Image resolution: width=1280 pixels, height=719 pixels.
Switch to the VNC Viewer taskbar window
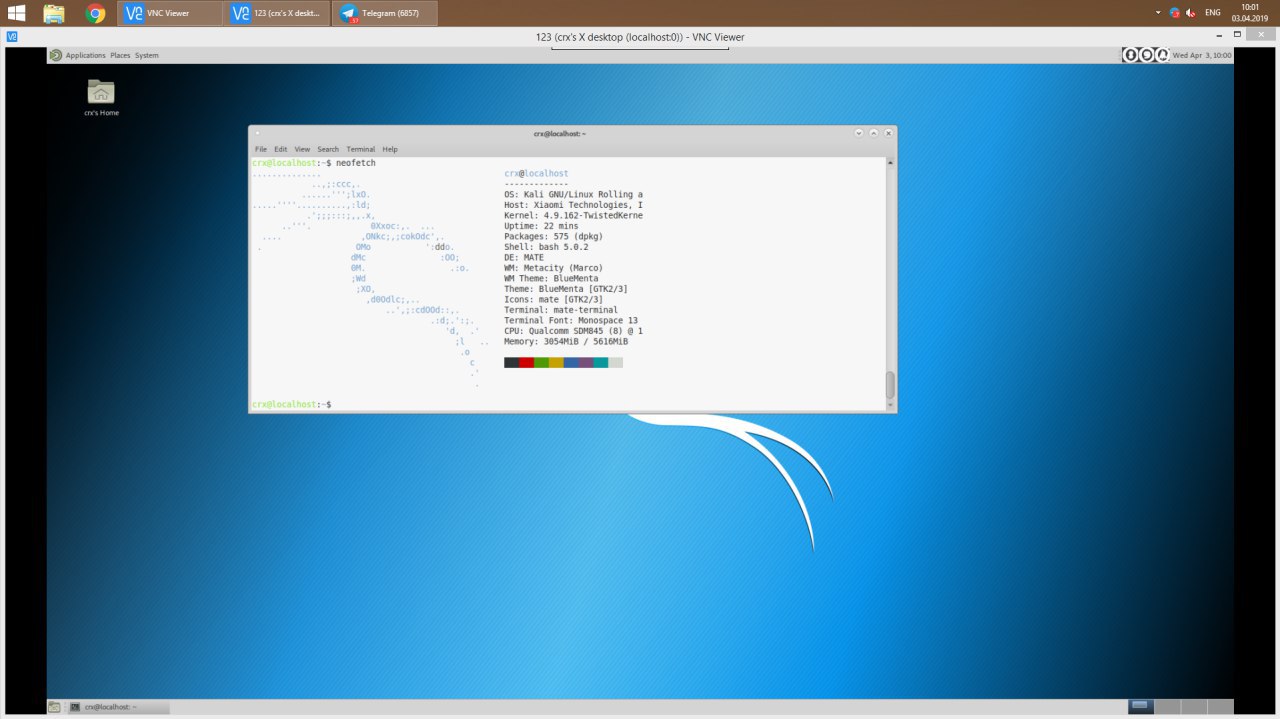170,13
